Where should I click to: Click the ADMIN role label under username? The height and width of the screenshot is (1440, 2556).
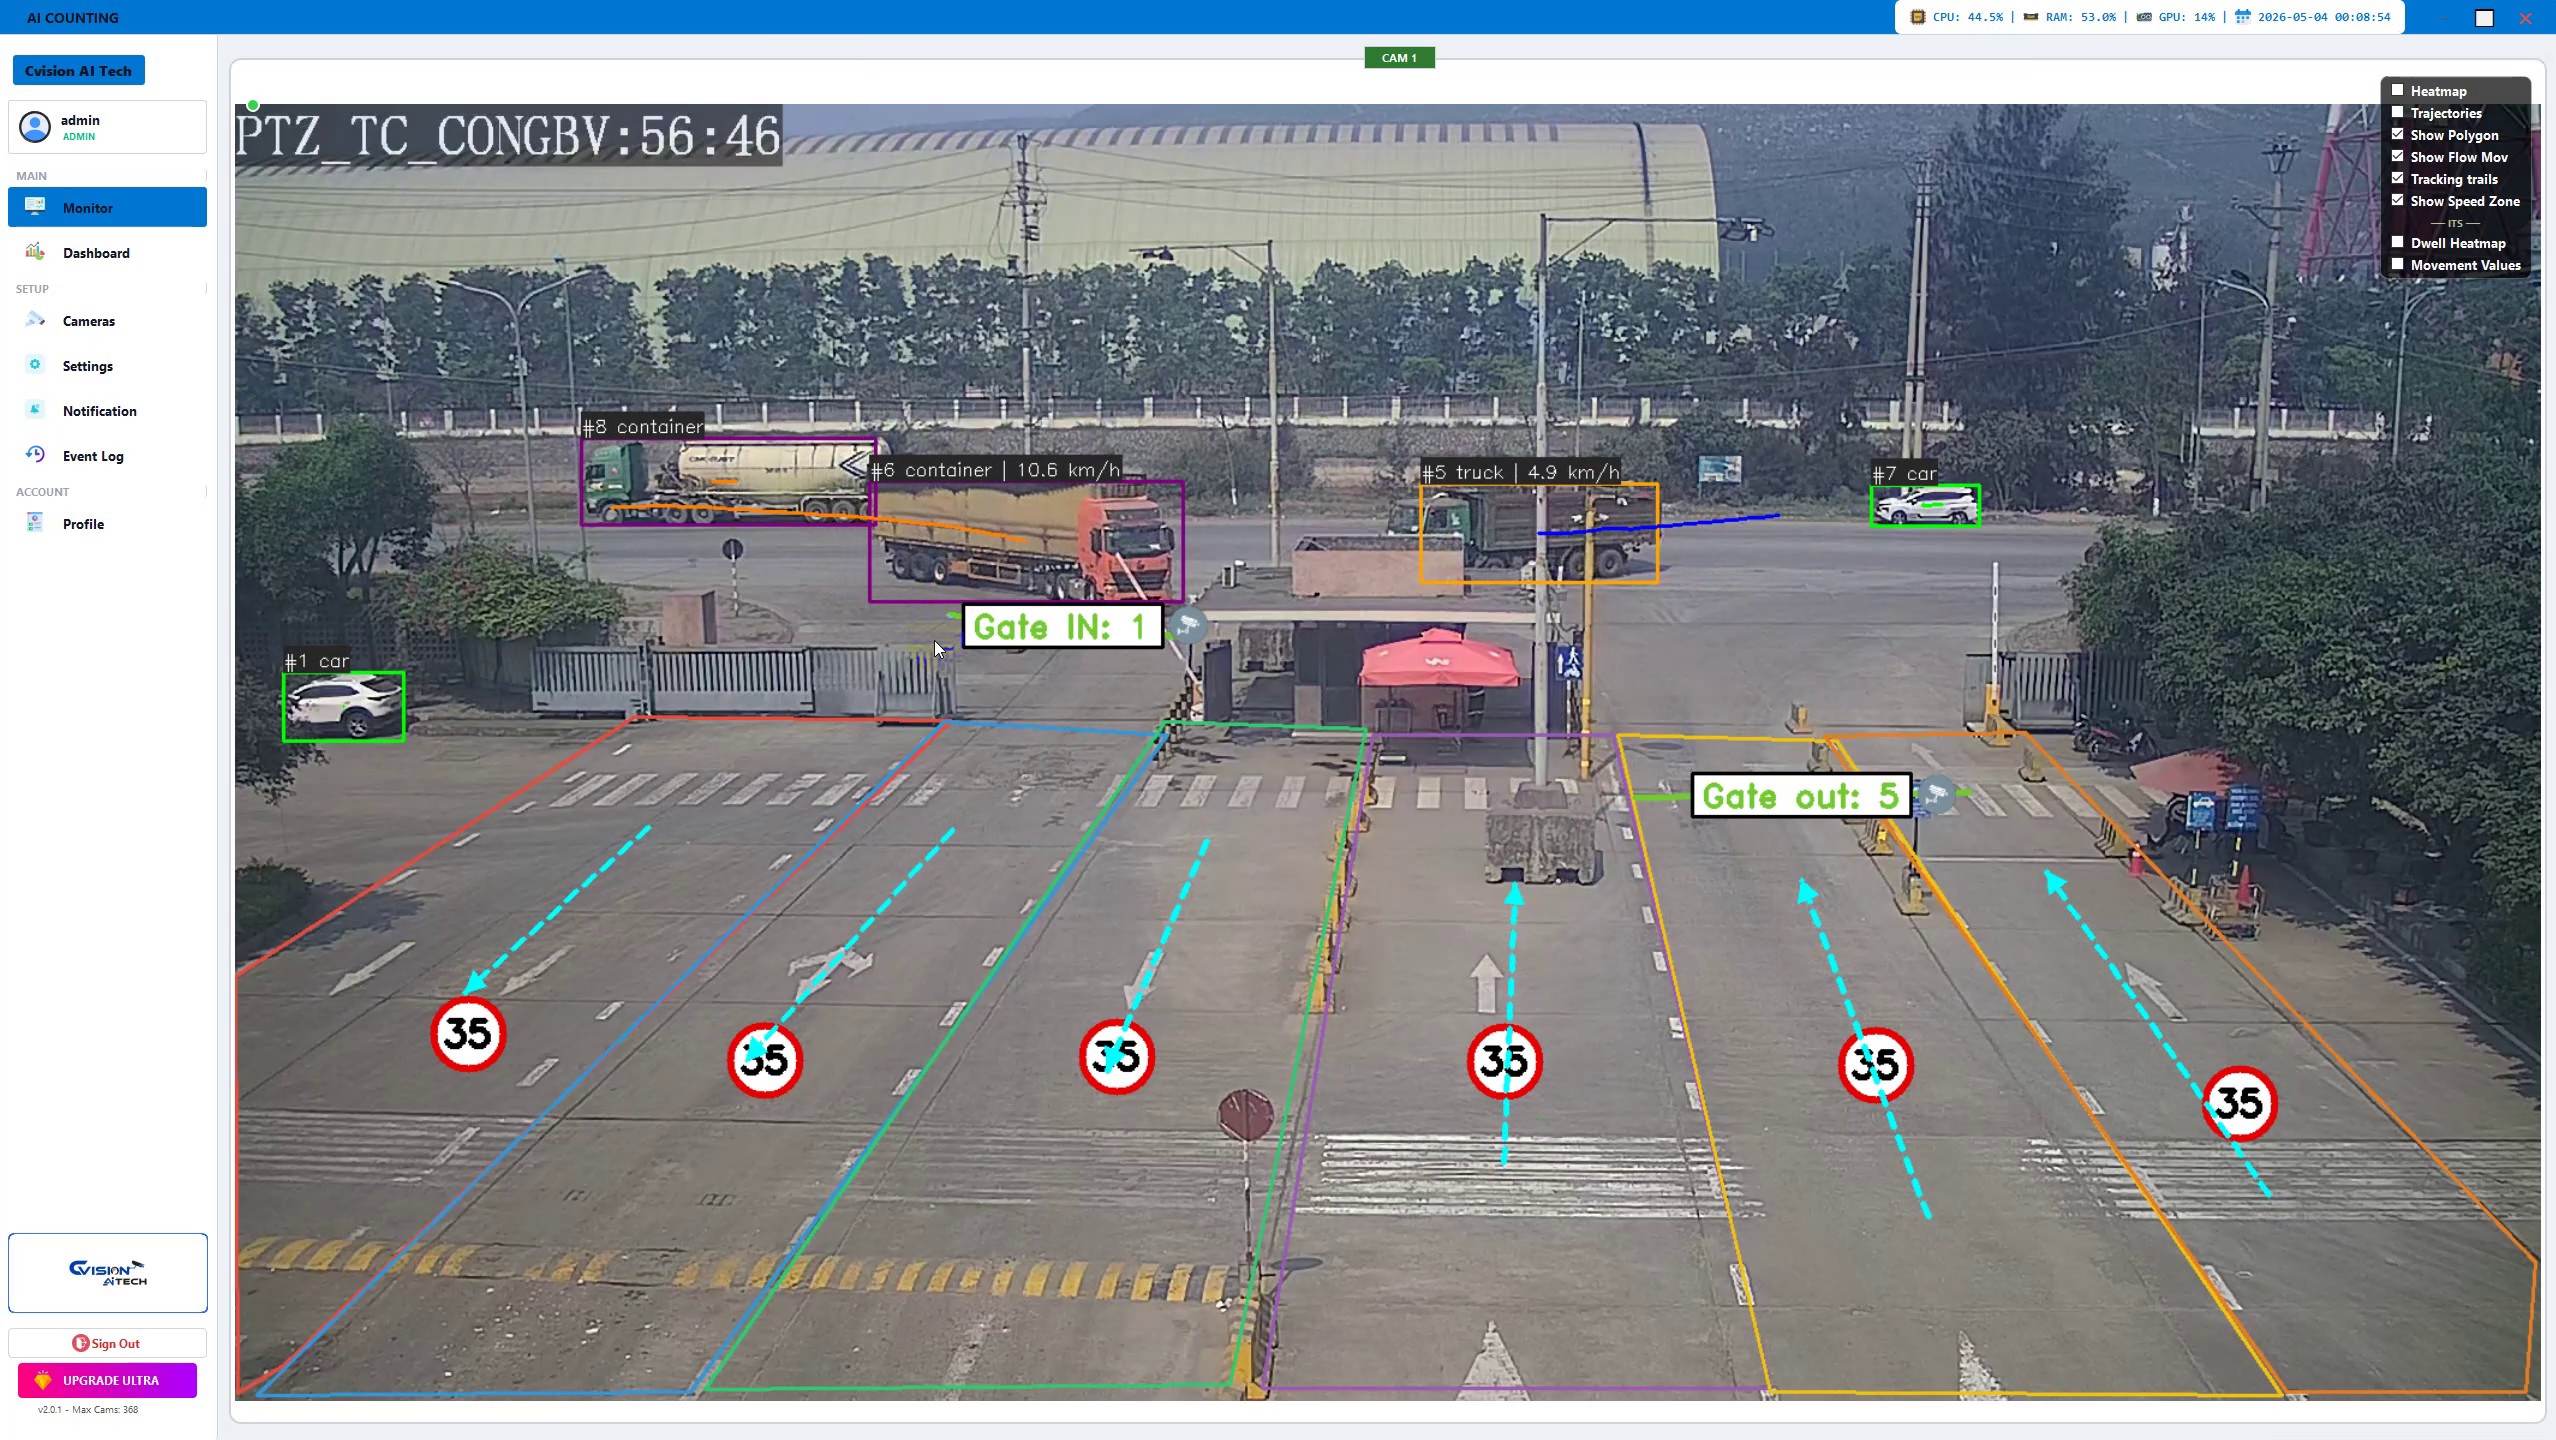tap(79, 136)
